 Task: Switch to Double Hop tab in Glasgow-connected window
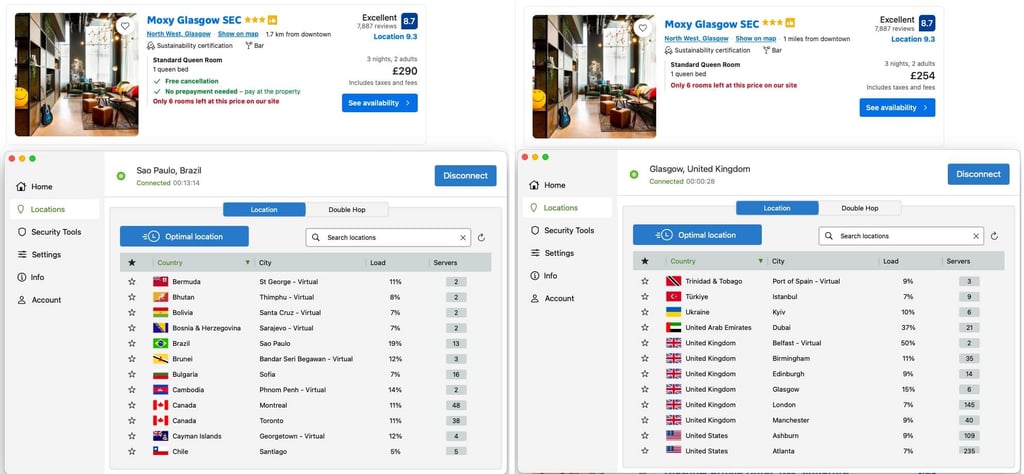[859, 208]
